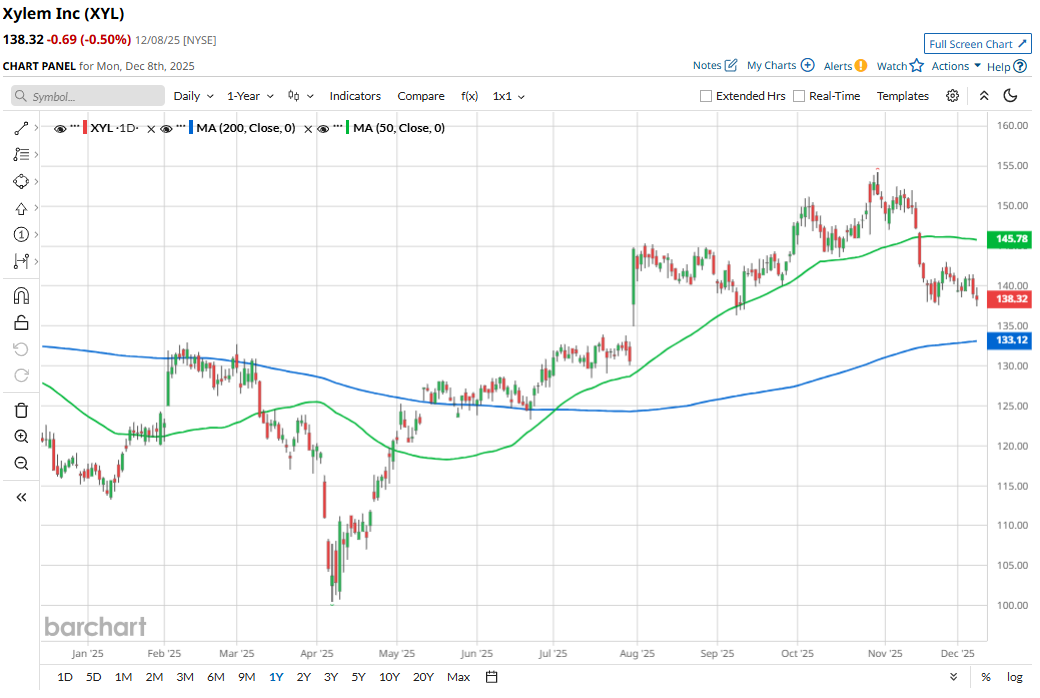Click the Full Screen Chart button
This screenshot has width=1040, height=698.
tap(978, 44)
